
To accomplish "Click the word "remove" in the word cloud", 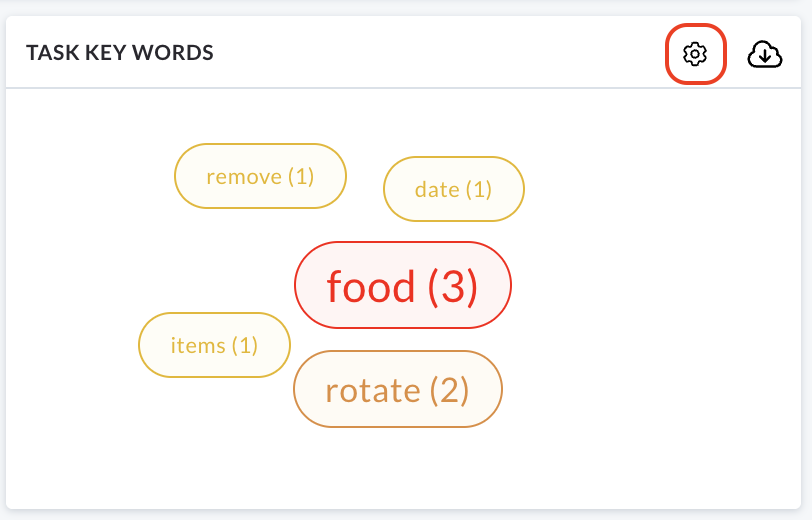I will [244, 177].
